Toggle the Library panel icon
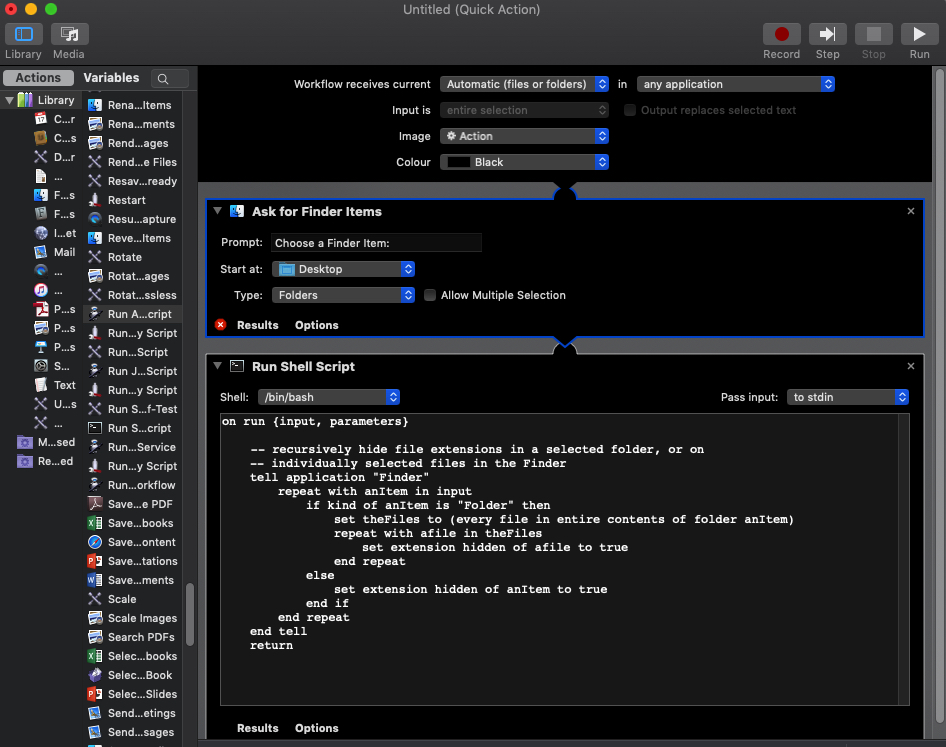946x747 pixels. 23,34
